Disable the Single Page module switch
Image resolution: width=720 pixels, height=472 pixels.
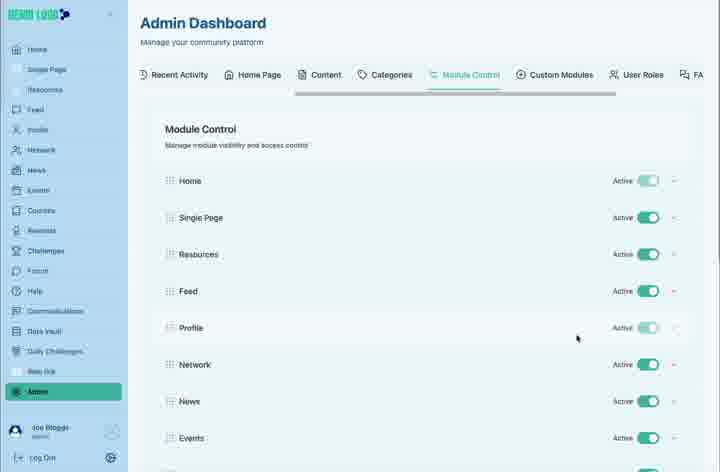(x=648, y=218)
